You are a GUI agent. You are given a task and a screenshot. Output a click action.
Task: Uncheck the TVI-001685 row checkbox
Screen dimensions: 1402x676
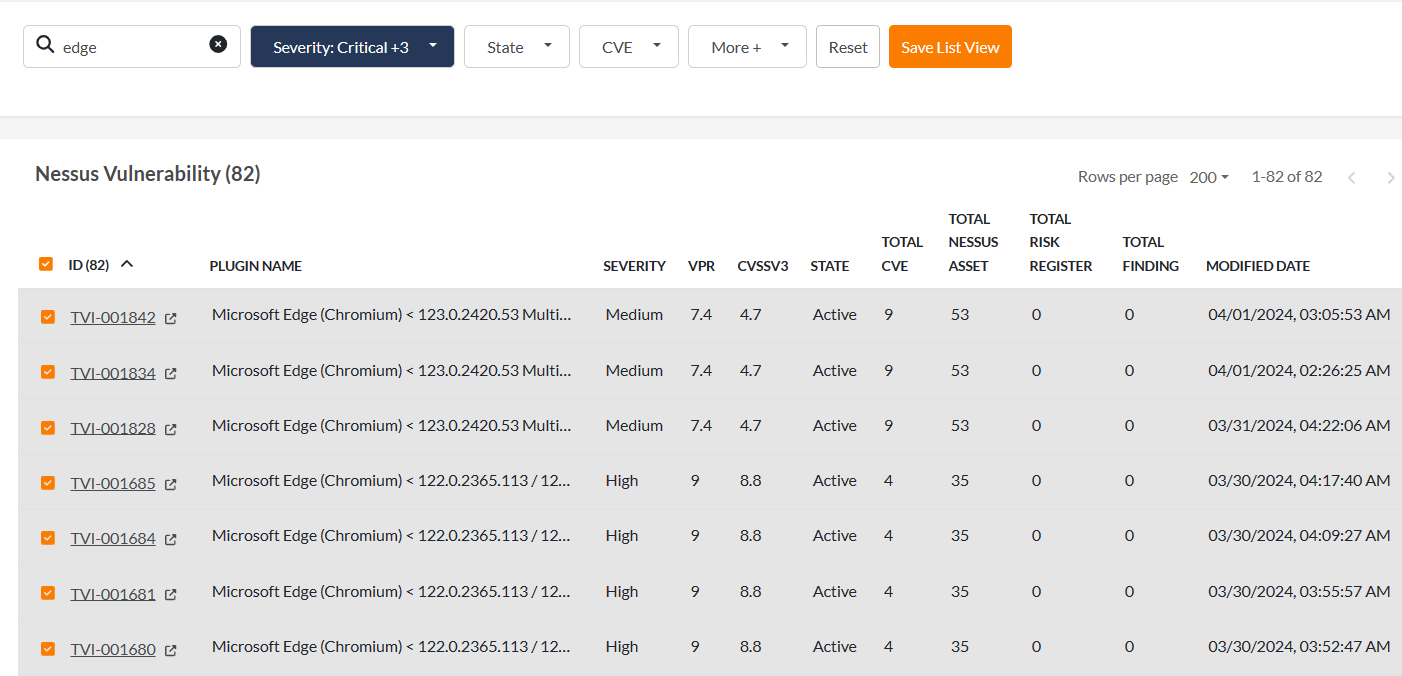click(48, 482)
